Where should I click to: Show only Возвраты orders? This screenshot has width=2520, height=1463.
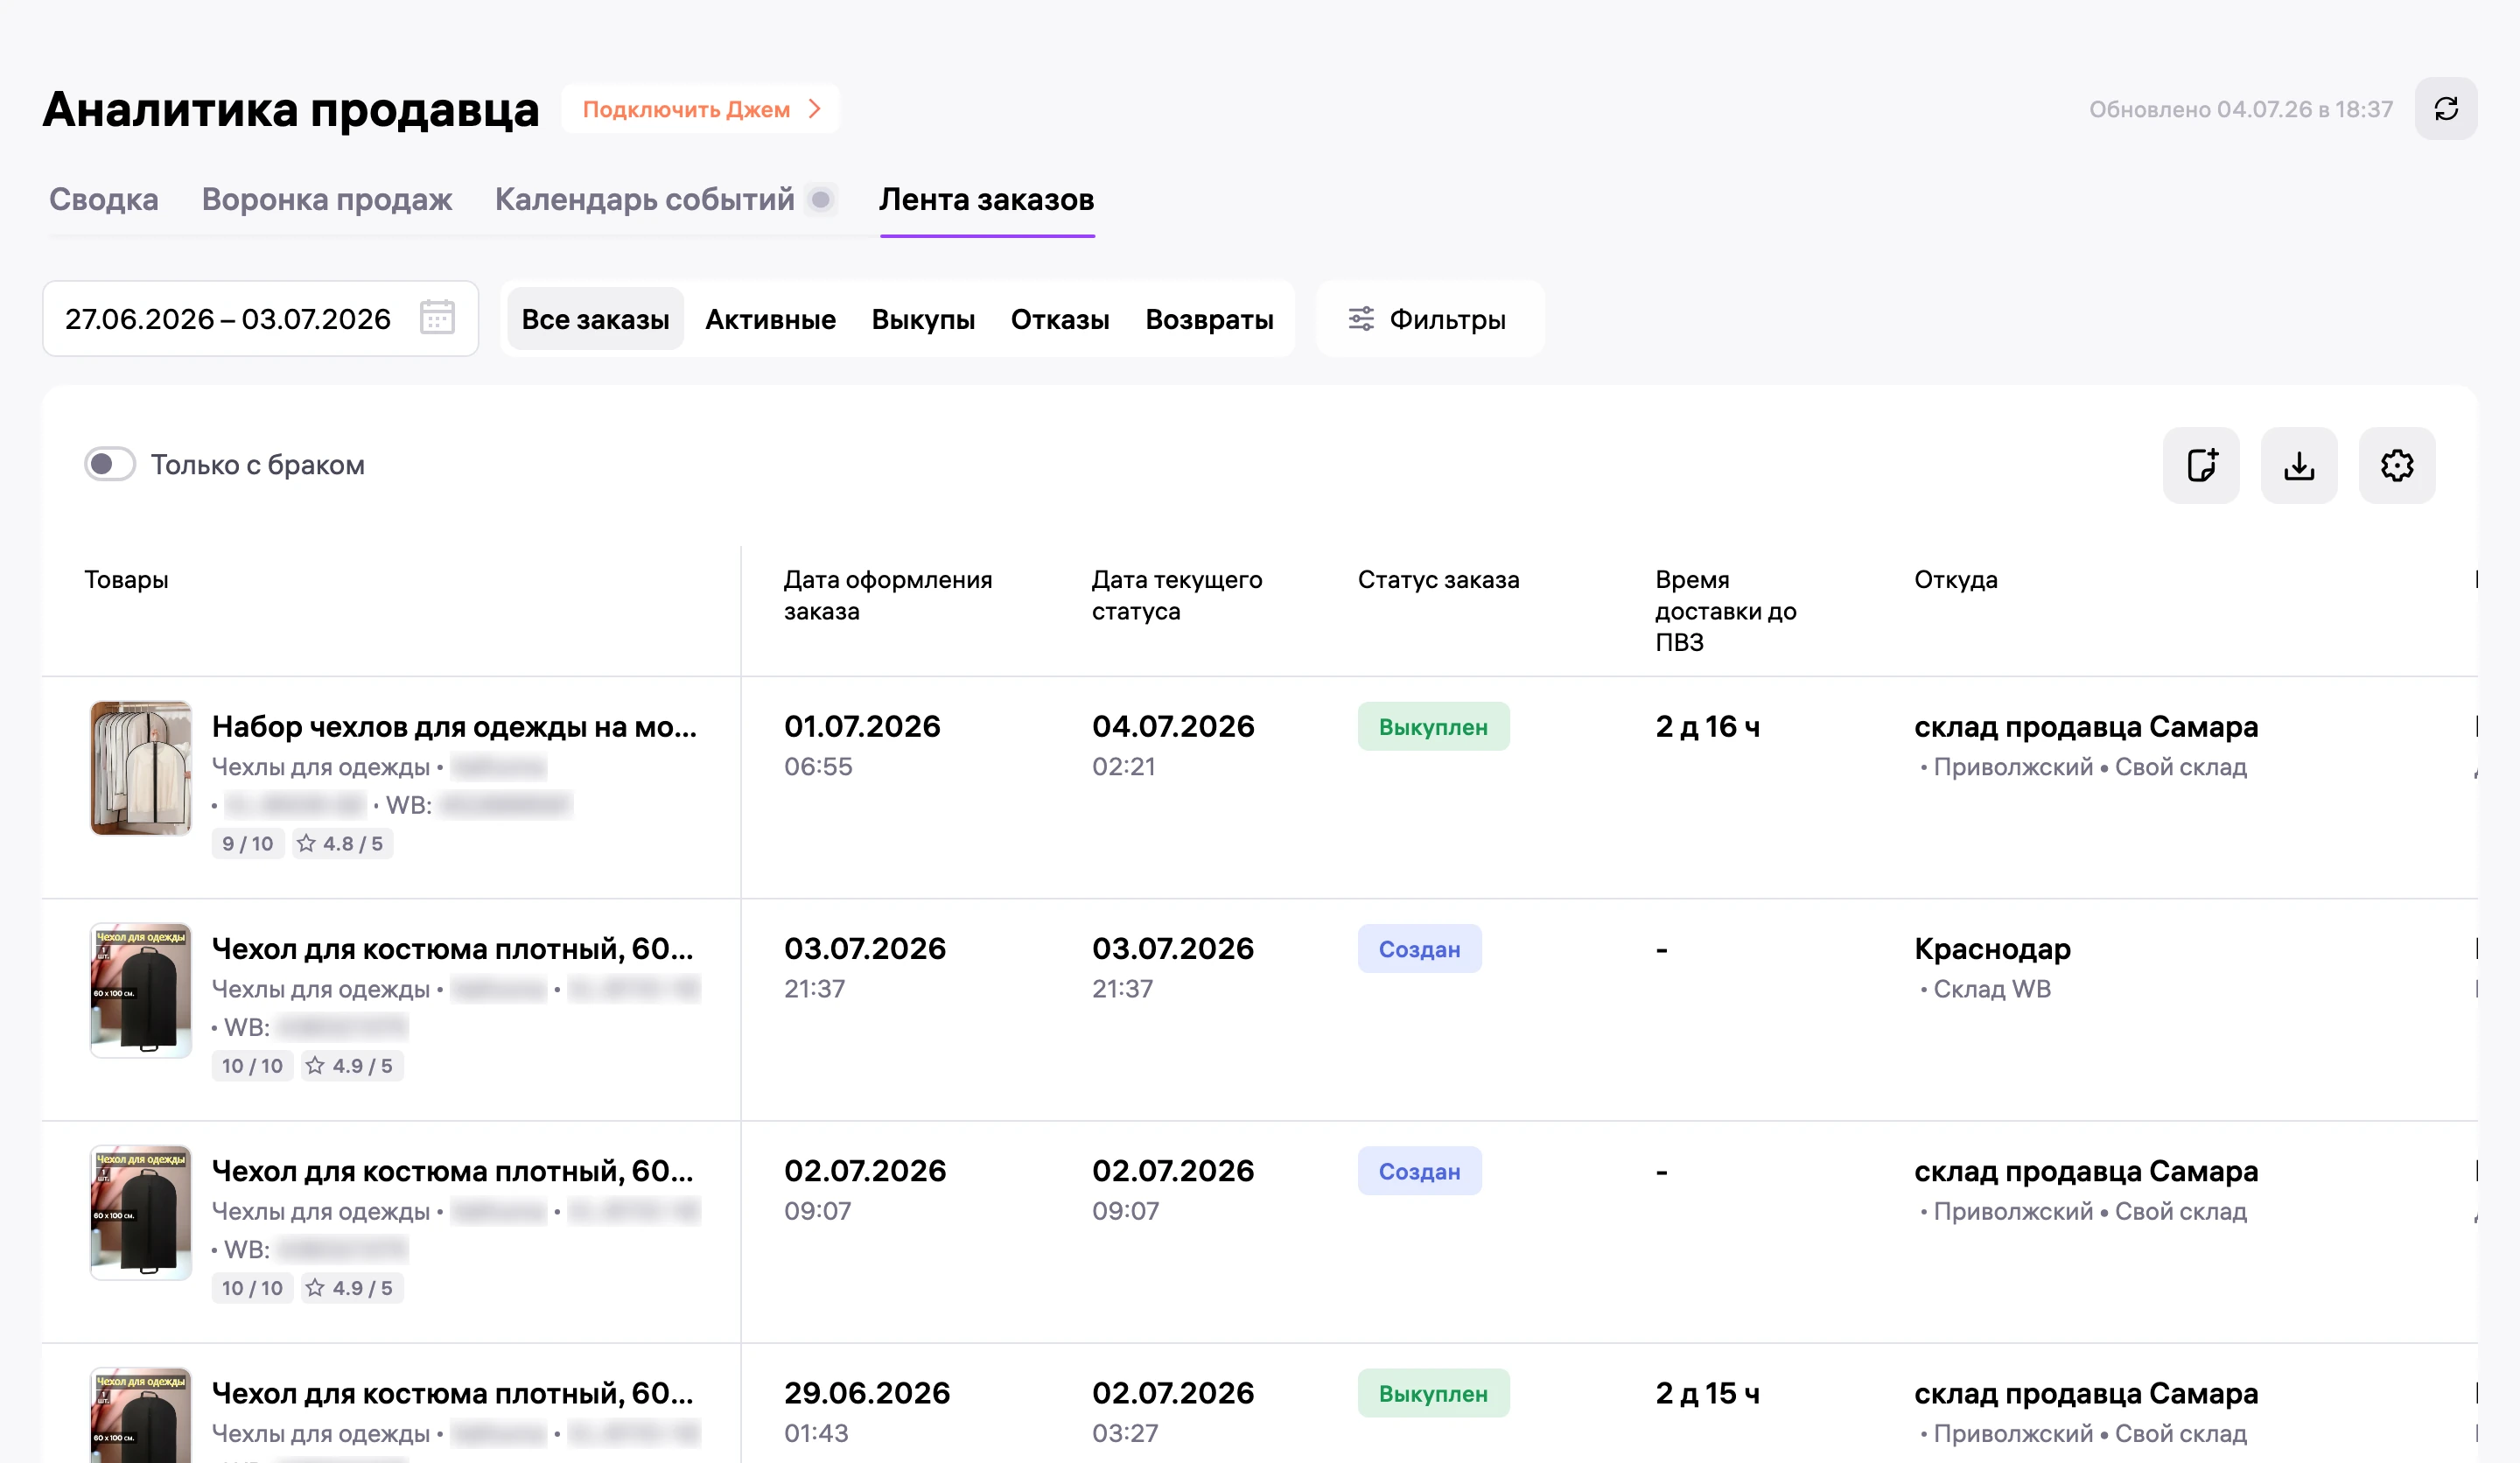pyautogui.click(x=1209, y=319)
